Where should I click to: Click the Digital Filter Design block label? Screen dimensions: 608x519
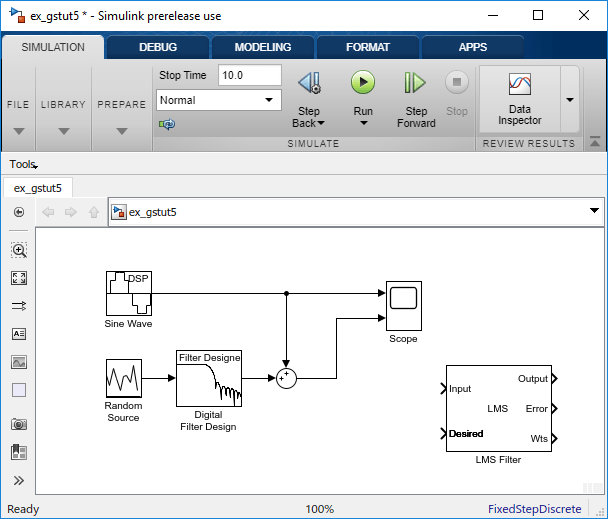click(x=208, y=420)
